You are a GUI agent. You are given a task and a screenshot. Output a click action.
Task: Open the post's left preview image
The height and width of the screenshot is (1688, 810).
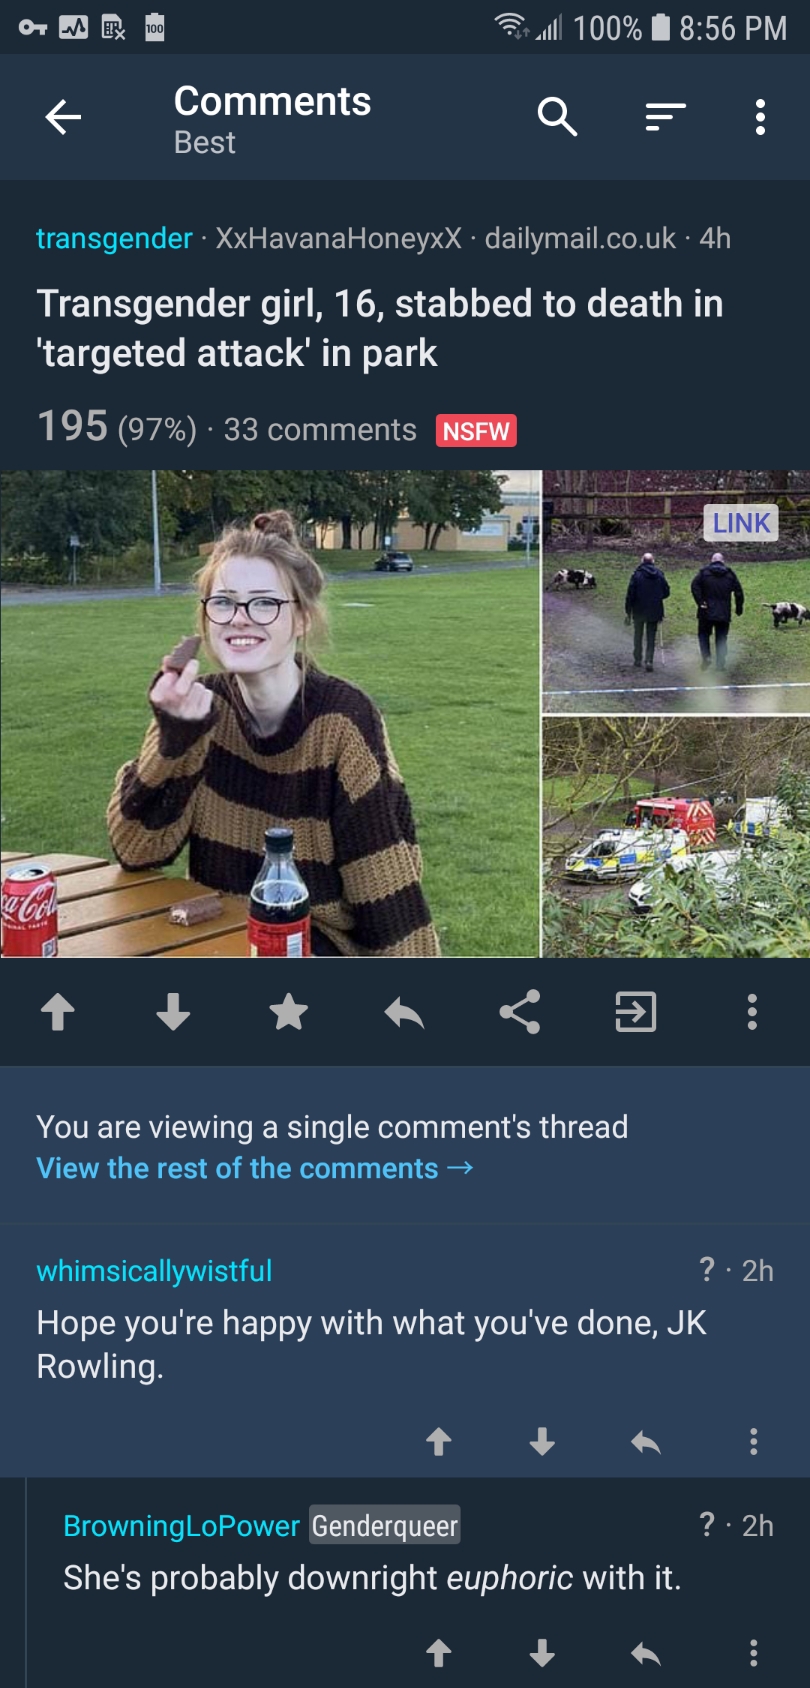pyautogui.click(x=270, y=714)
